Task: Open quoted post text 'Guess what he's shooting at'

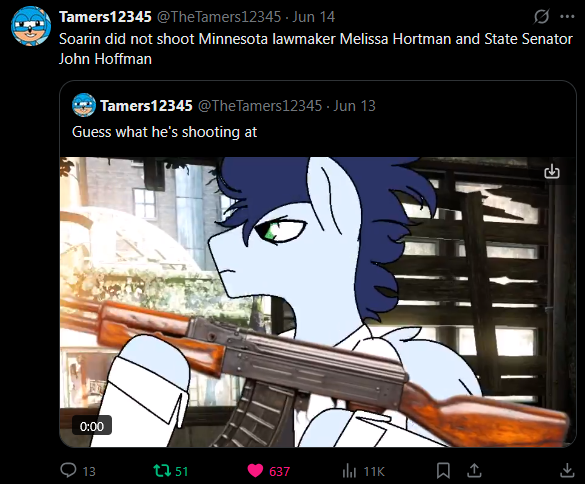Action: 165,132
